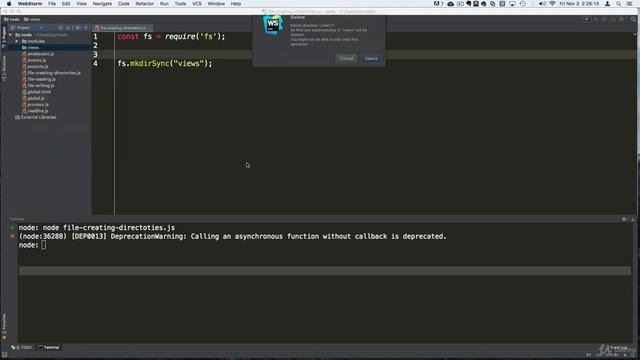Close the file-creating-directories.js editor tab
640x360 pixels.
coord(149,28)
